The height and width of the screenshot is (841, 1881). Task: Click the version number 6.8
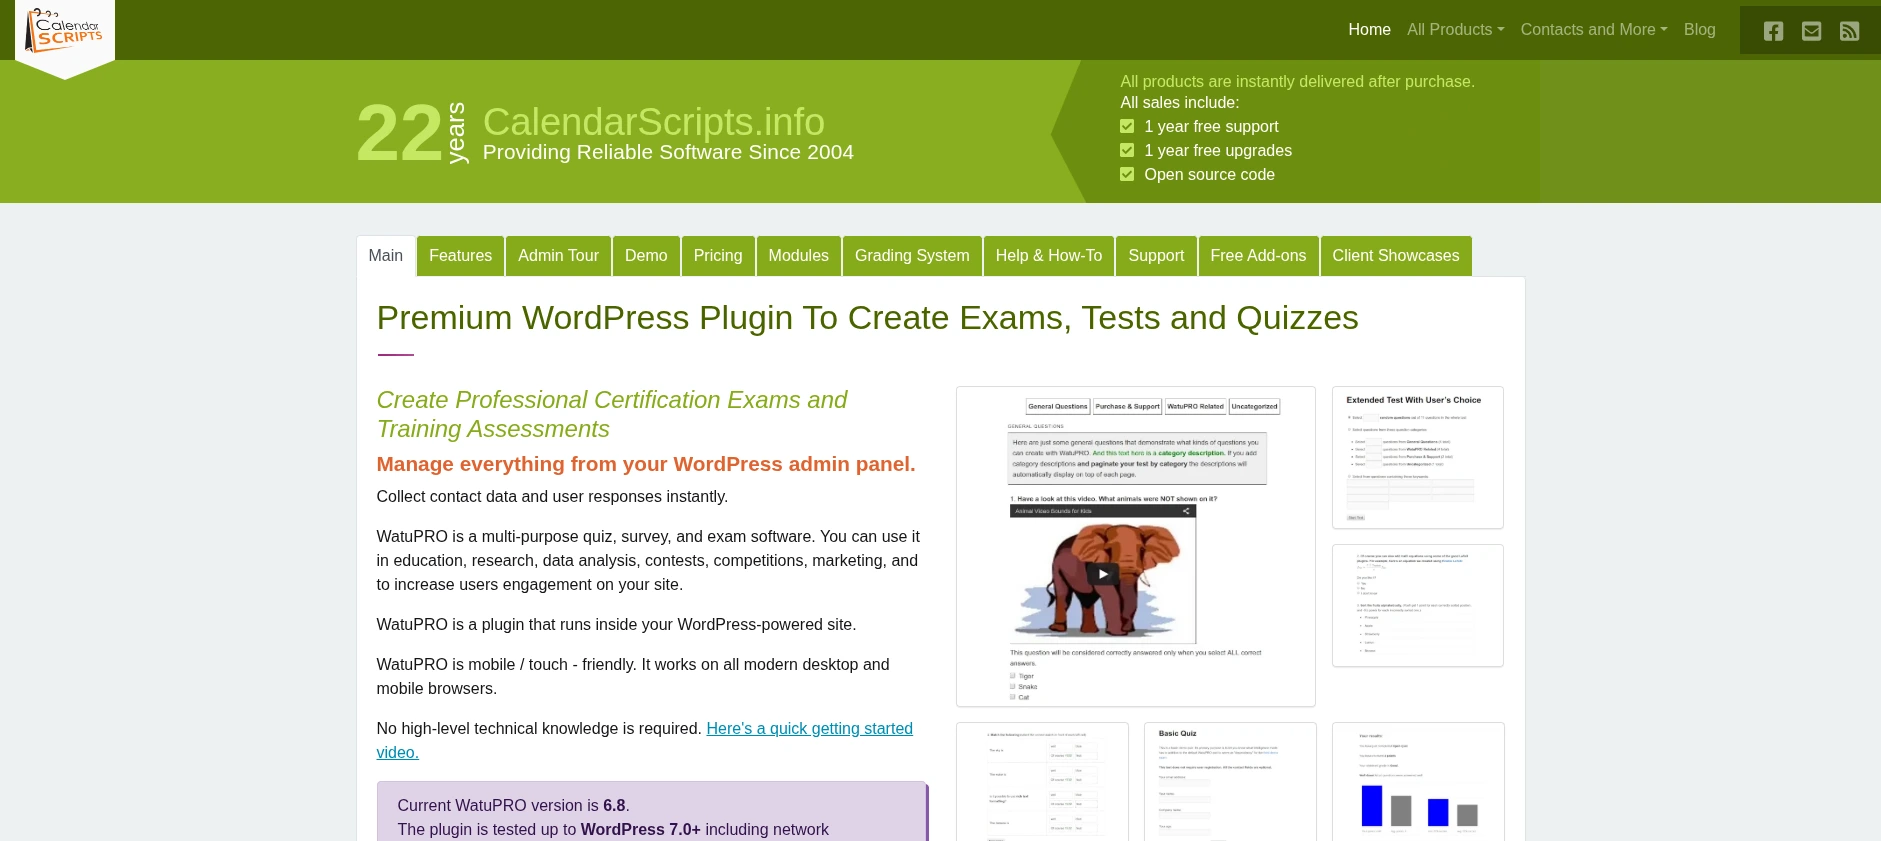[614, 806]
